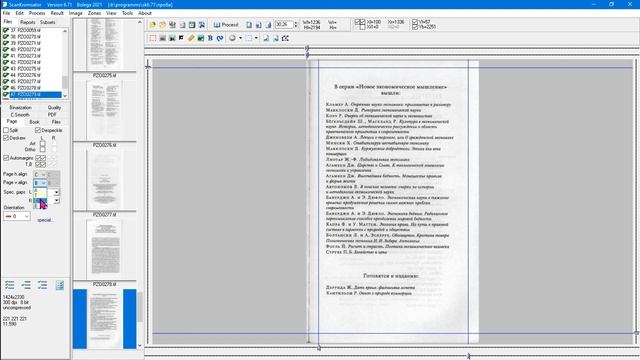Click the third page icon before zoom field
This screenshot has width=640, height=360.
[268, 25]
